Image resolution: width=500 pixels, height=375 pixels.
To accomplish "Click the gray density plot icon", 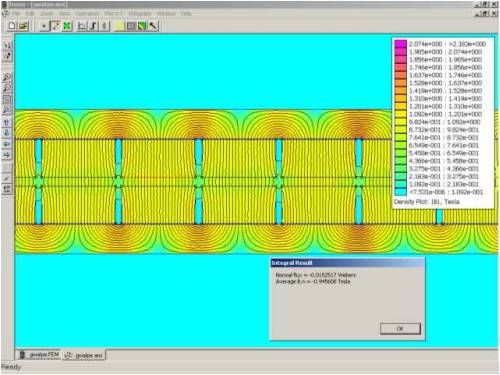I will tap(131, 26).
